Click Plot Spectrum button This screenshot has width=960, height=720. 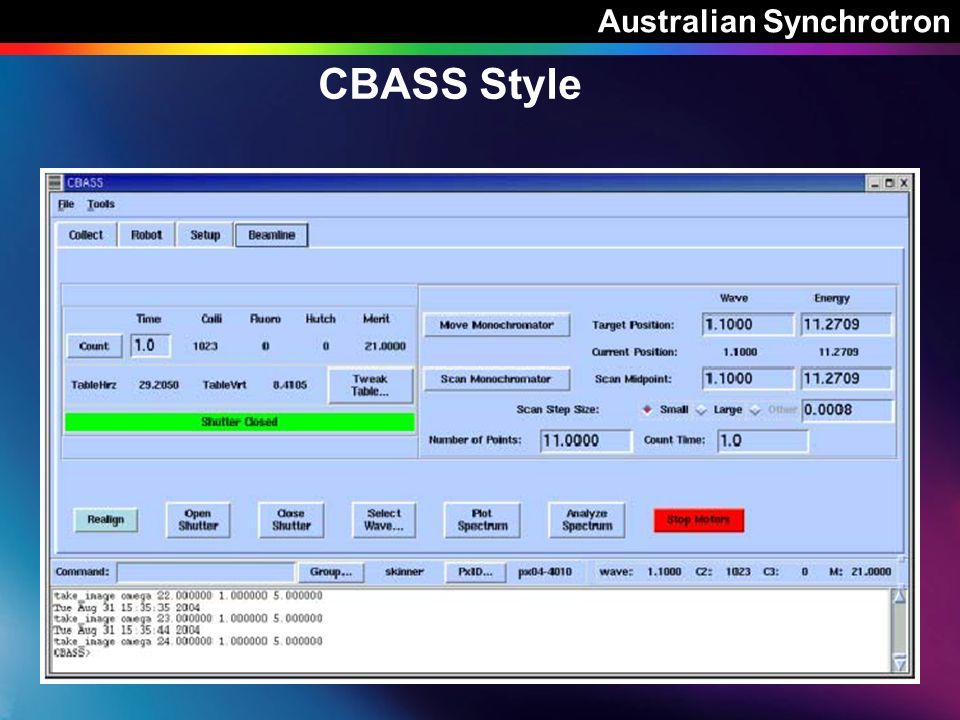point(482,520)
